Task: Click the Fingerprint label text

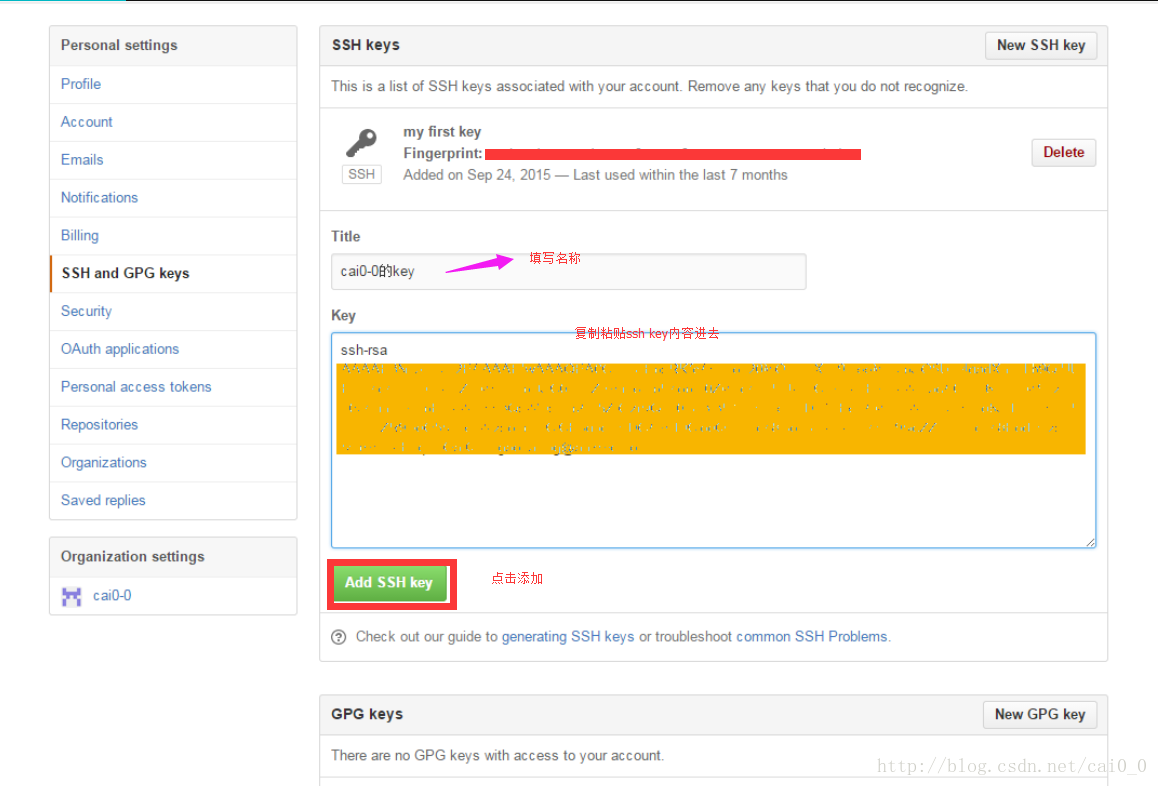Action: click(x=442, y=154)
